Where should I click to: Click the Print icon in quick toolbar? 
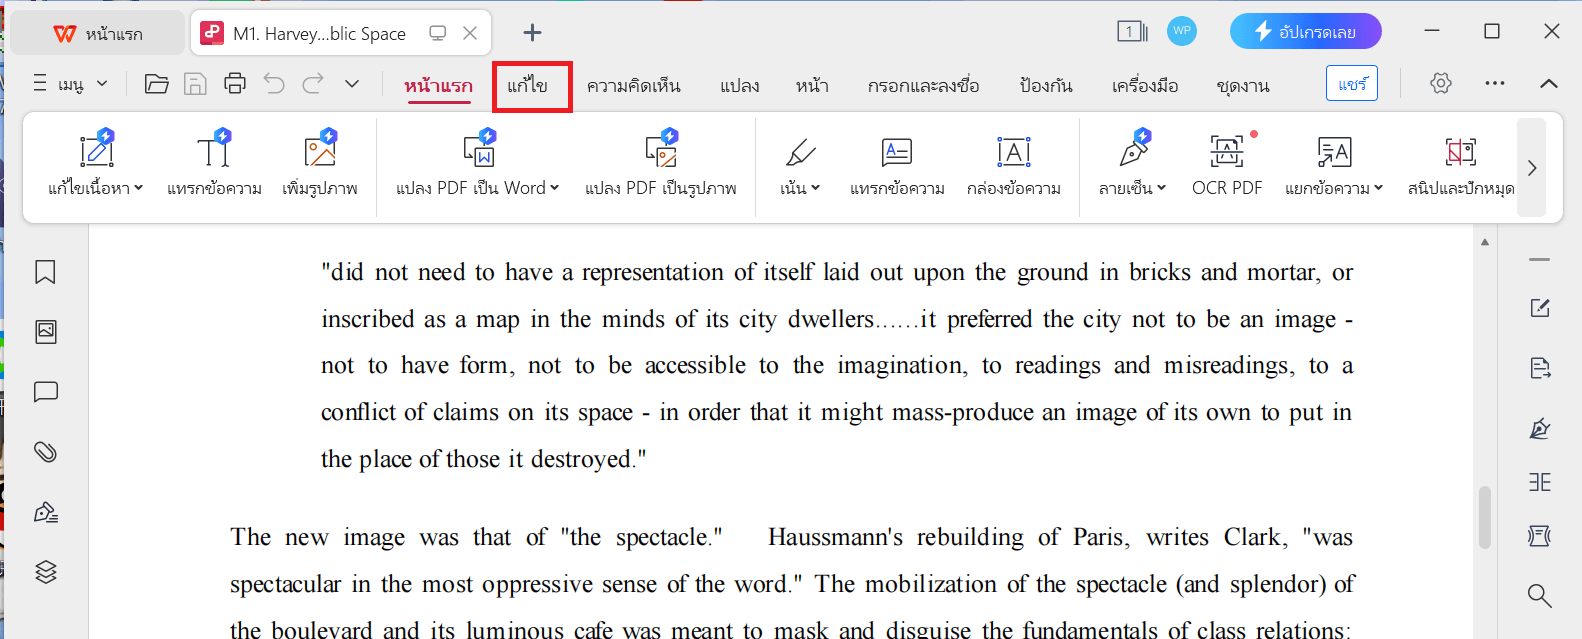[235, 84]
